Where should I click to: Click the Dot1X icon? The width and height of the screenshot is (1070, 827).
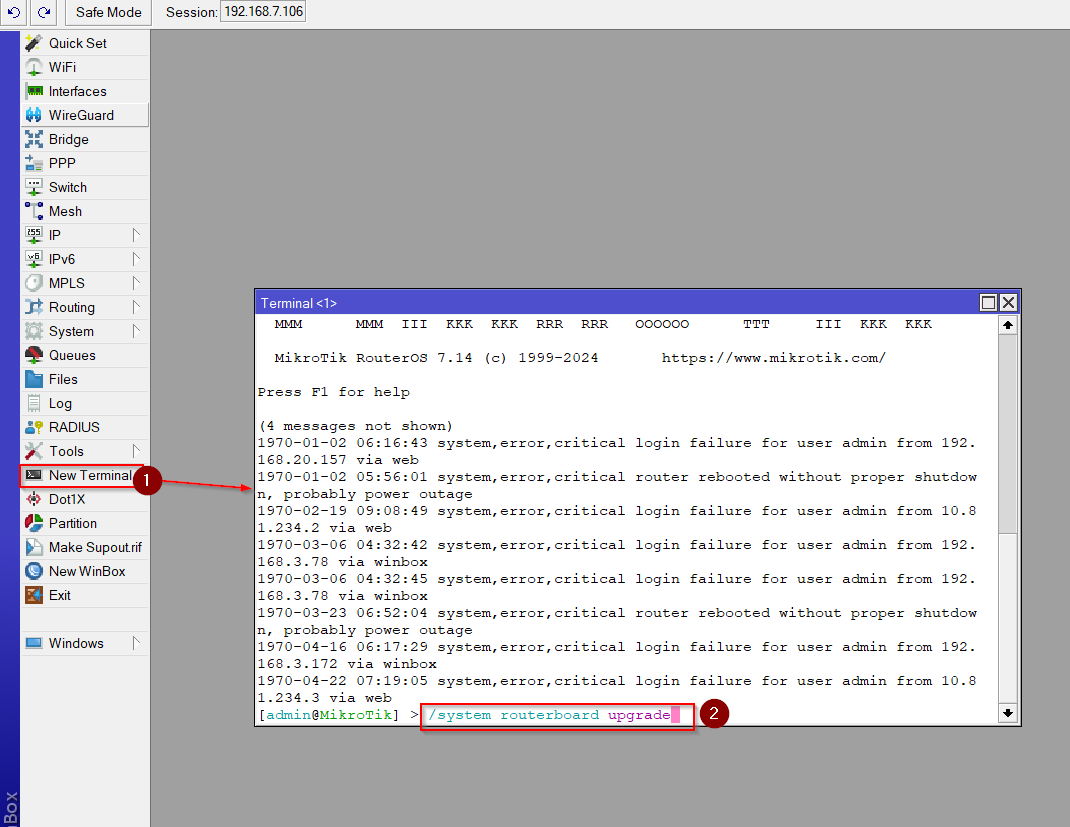[x=33, y=499]
